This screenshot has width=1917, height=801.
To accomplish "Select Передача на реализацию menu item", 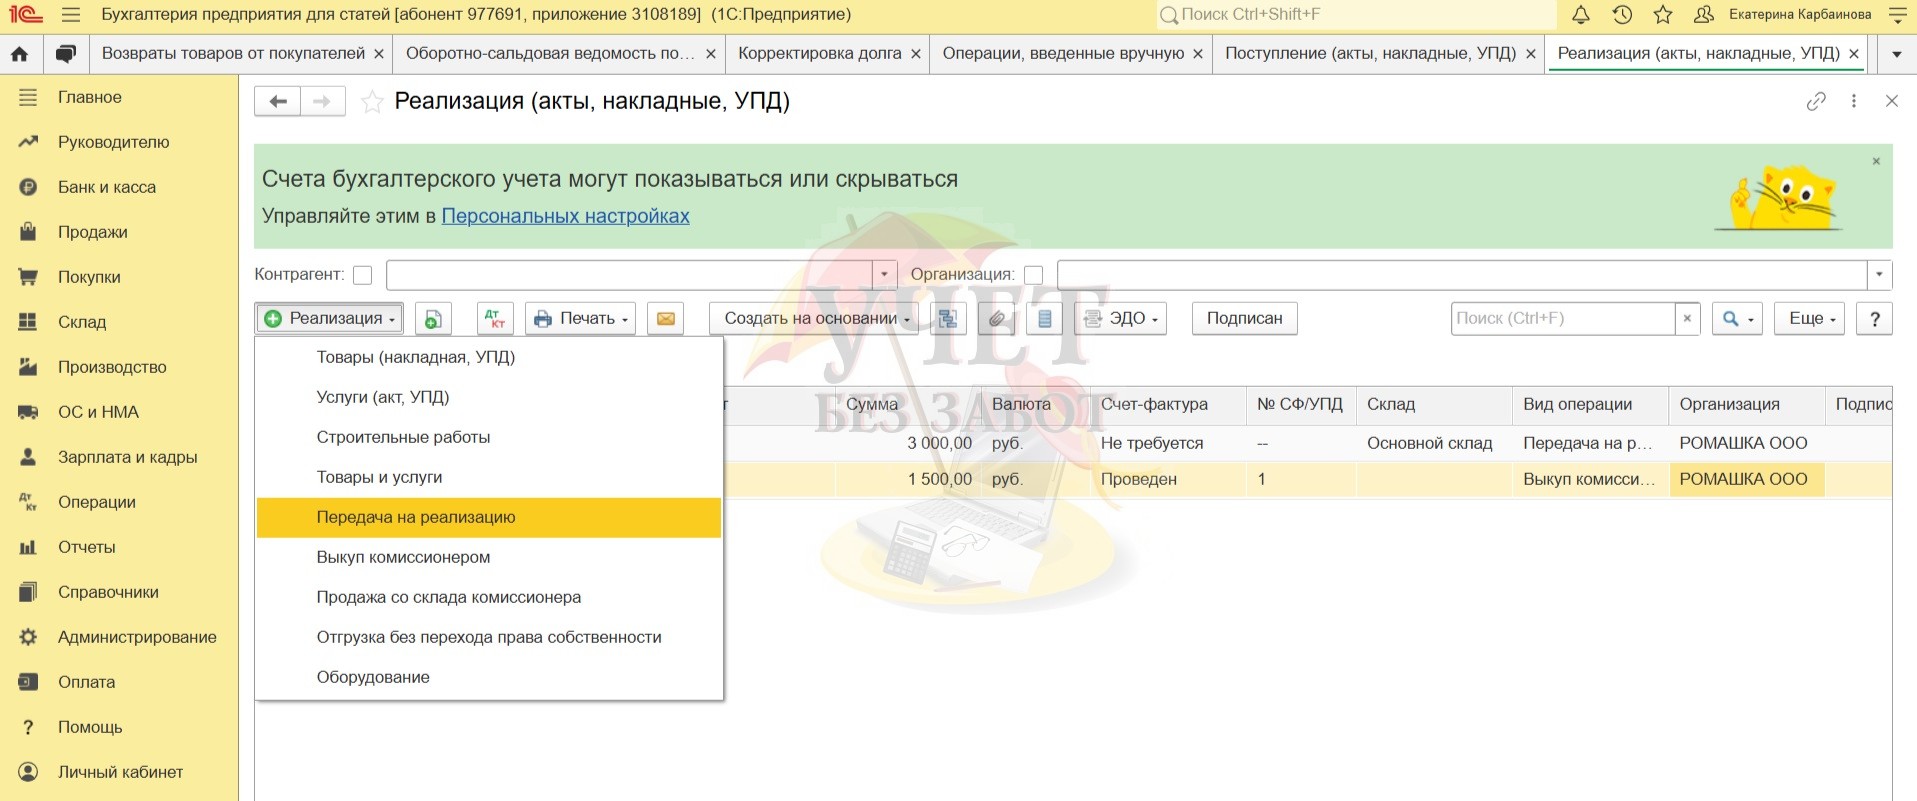I will coord(416,517).
